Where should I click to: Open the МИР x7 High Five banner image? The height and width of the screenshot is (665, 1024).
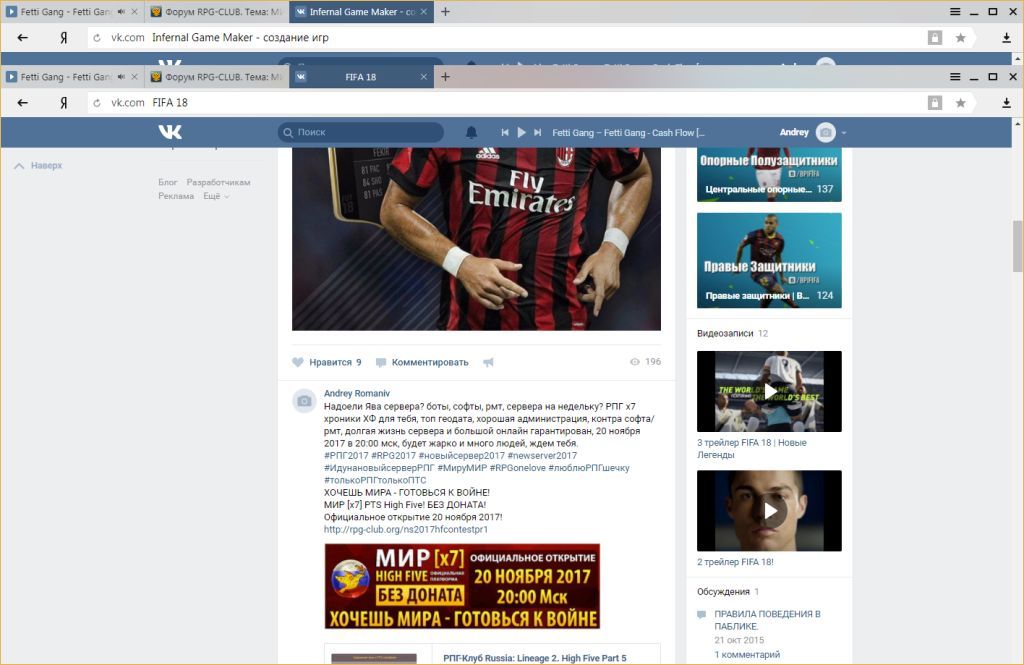tap(462, 586)
